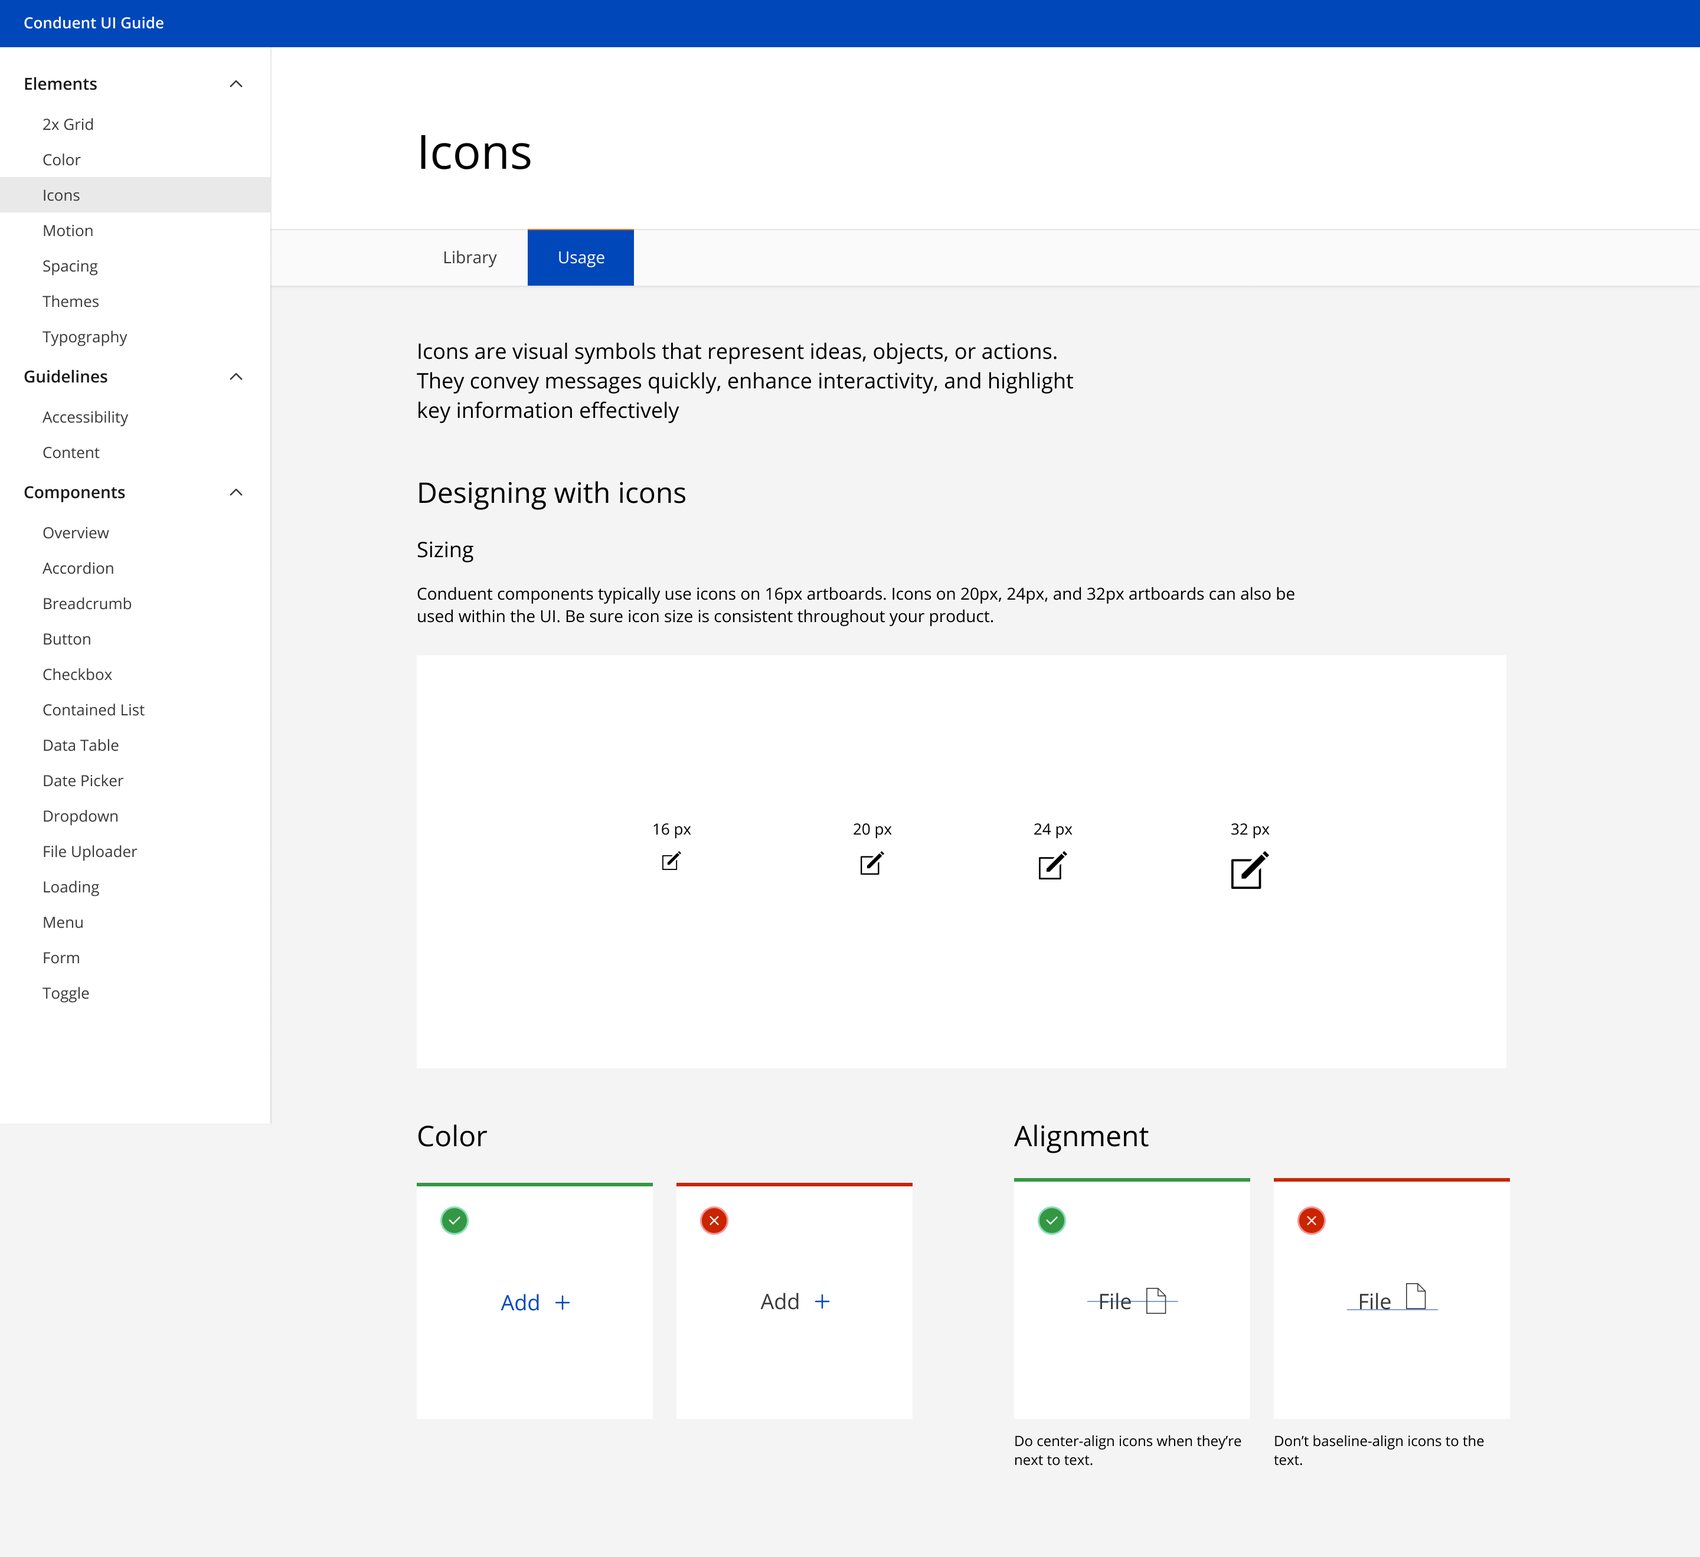Go to Date Picker component
The image size is (1700, 1557).
point(135,780)
